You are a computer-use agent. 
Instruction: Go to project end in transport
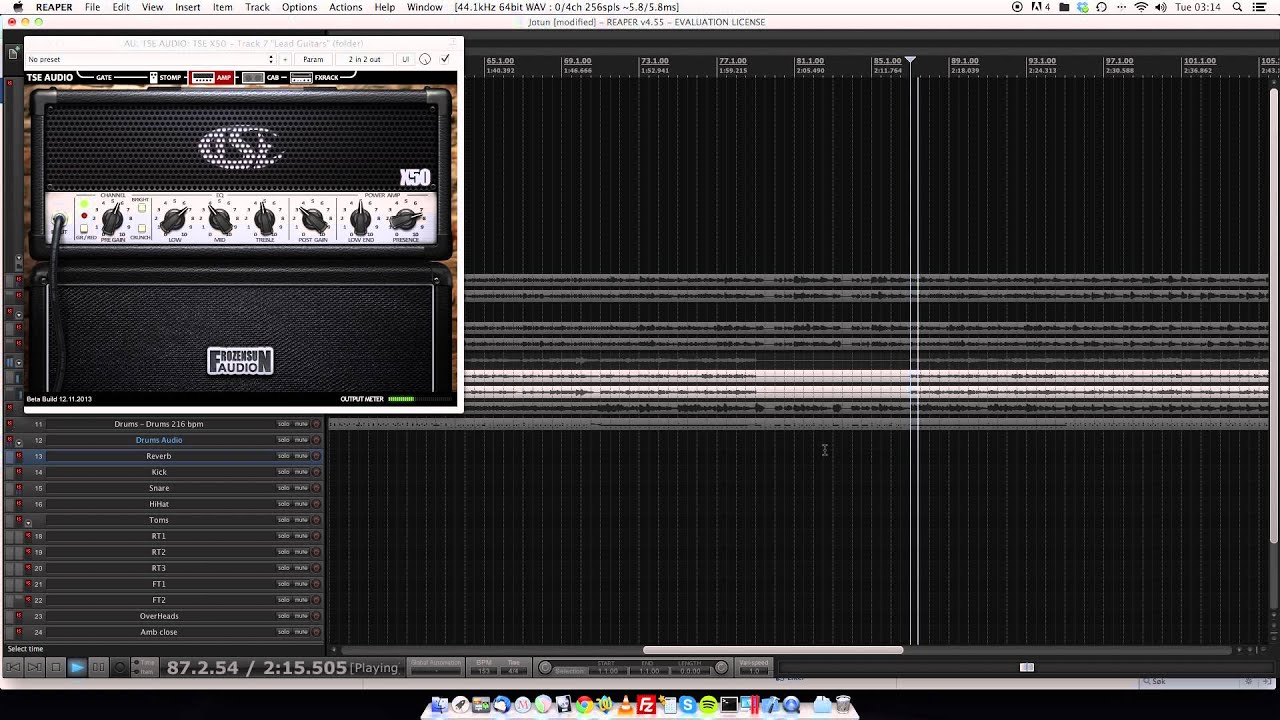coord(35,667)
